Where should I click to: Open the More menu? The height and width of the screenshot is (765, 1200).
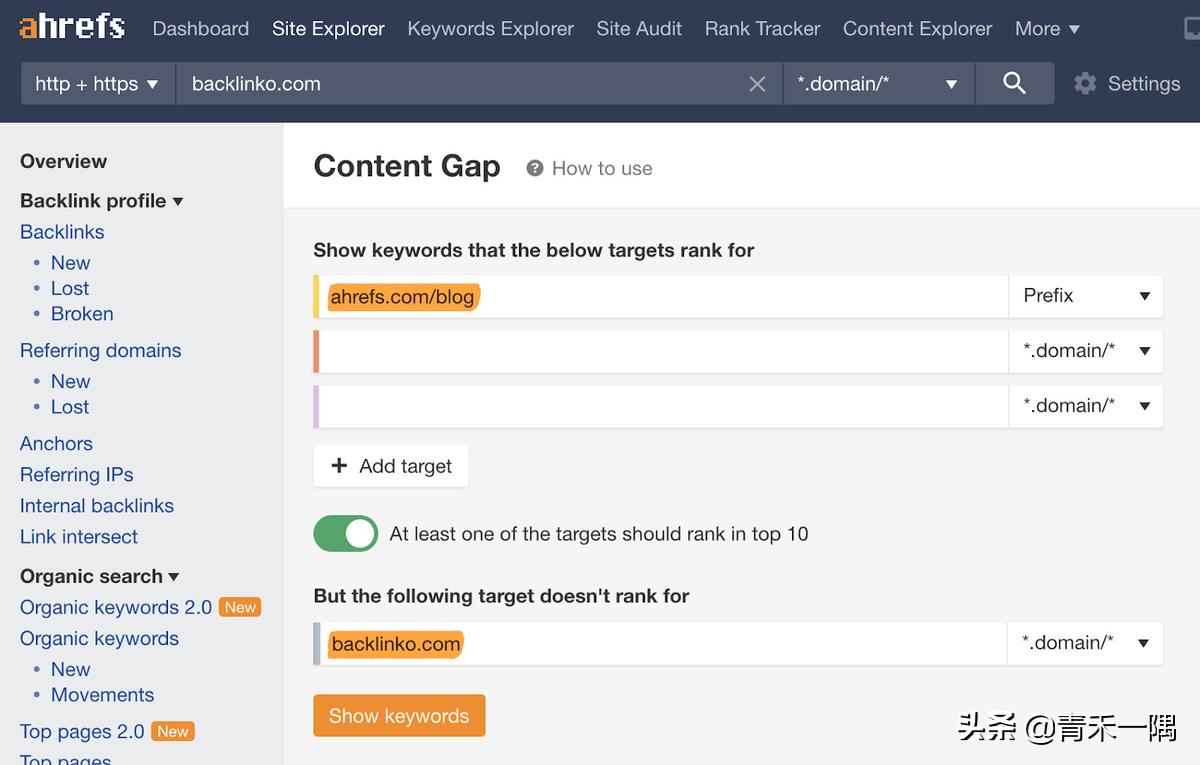[x=1047, y=29]
